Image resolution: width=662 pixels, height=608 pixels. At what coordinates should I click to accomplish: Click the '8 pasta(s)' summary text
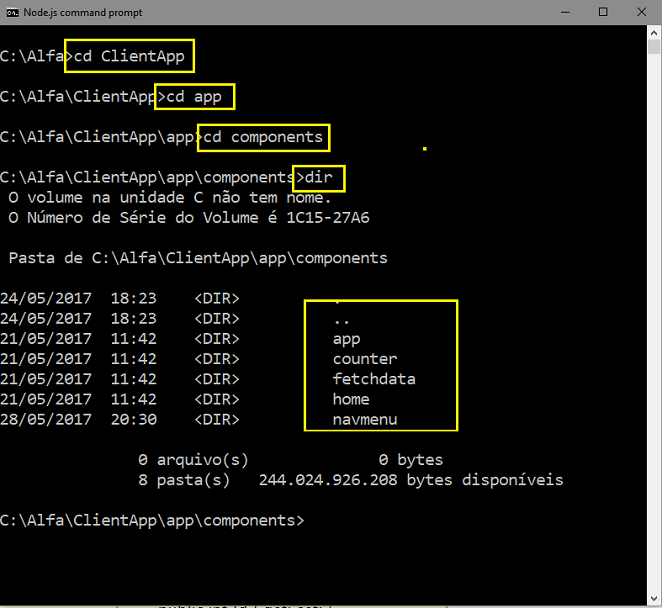(x=184, y=480)
